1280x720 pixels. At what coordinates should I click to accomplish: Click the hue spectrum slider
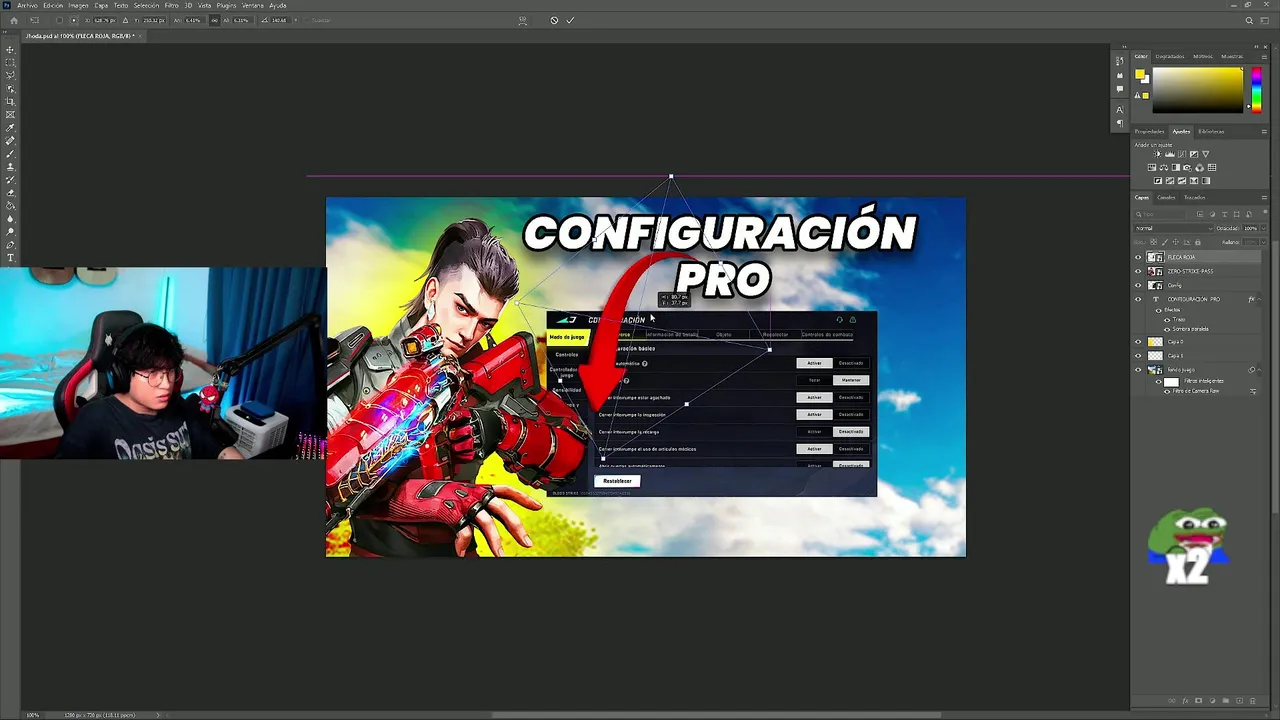tap(1257, 90)
